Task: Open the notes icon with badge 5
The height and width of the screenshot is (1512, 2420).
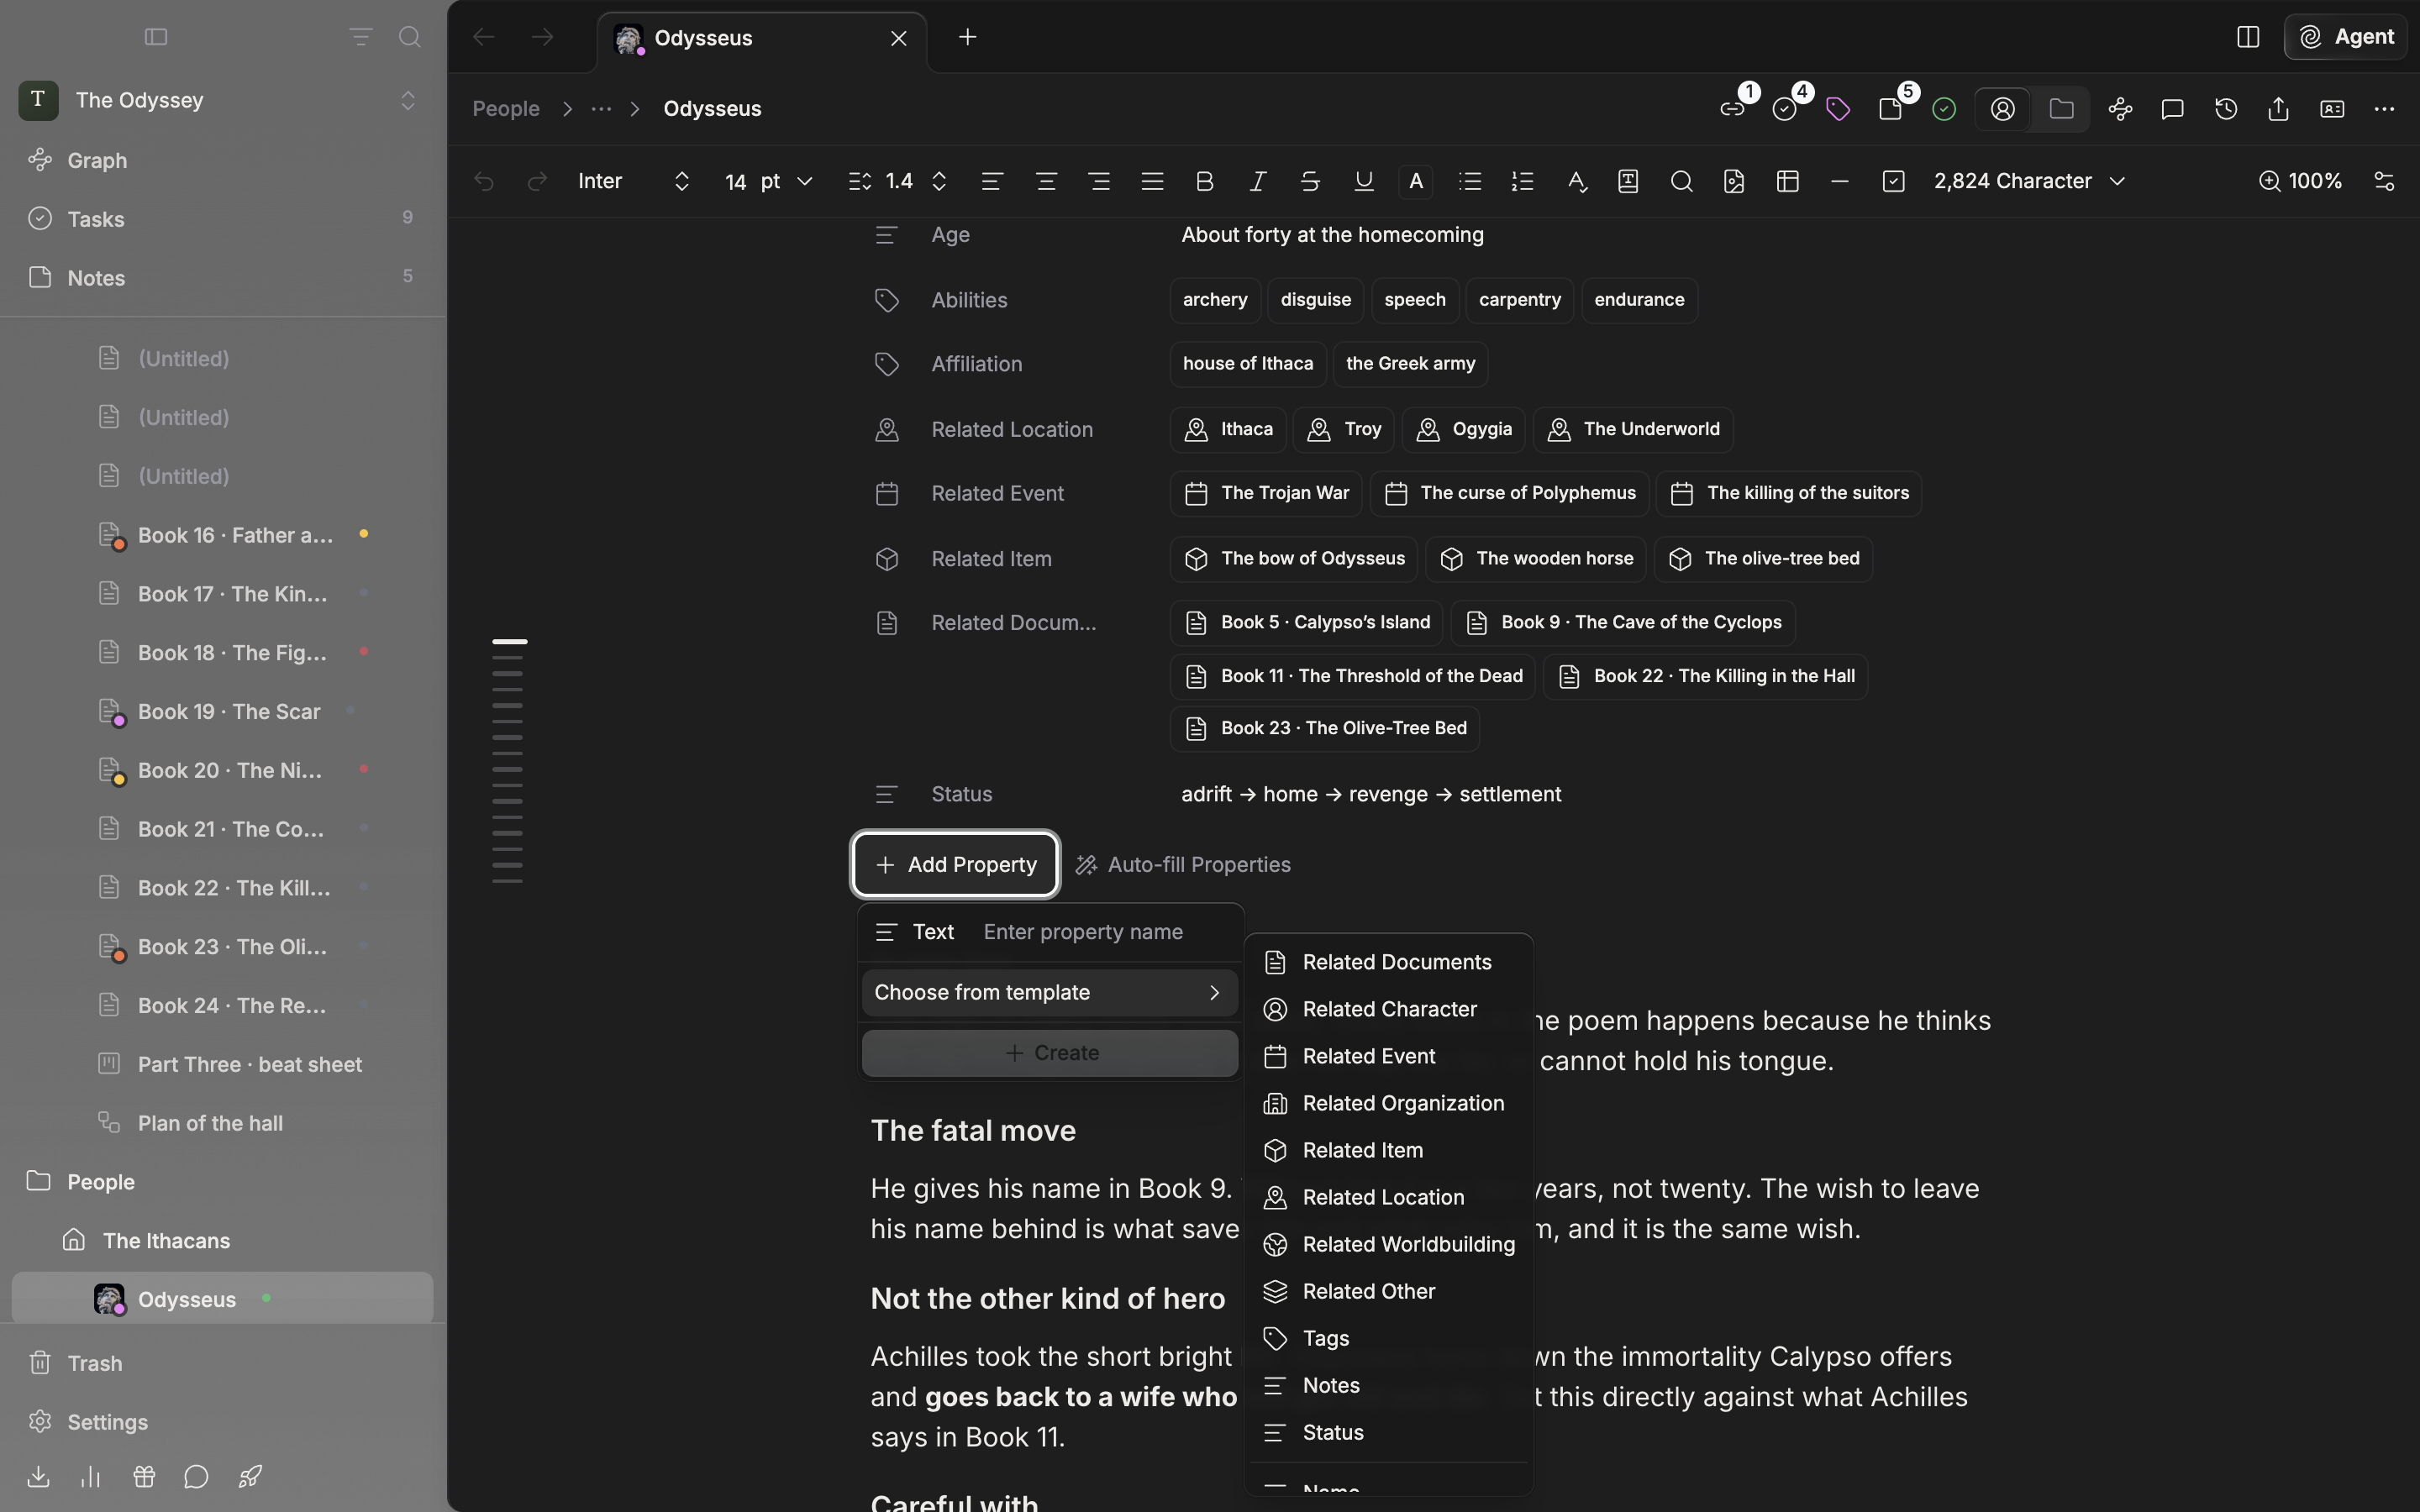Action: [x=1890, y=109]
